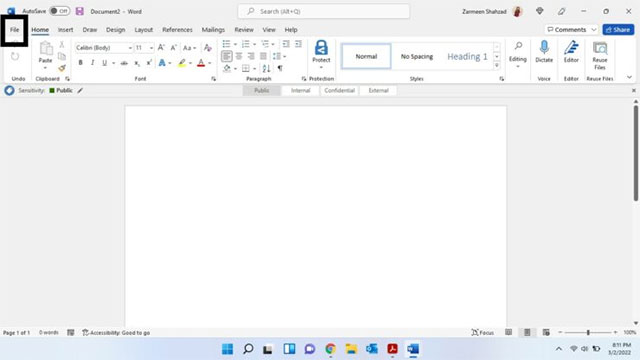Toggle Italic formatting
Viewport: 640px width, 360px height.
pyautogui.click(x=93, y=63)
